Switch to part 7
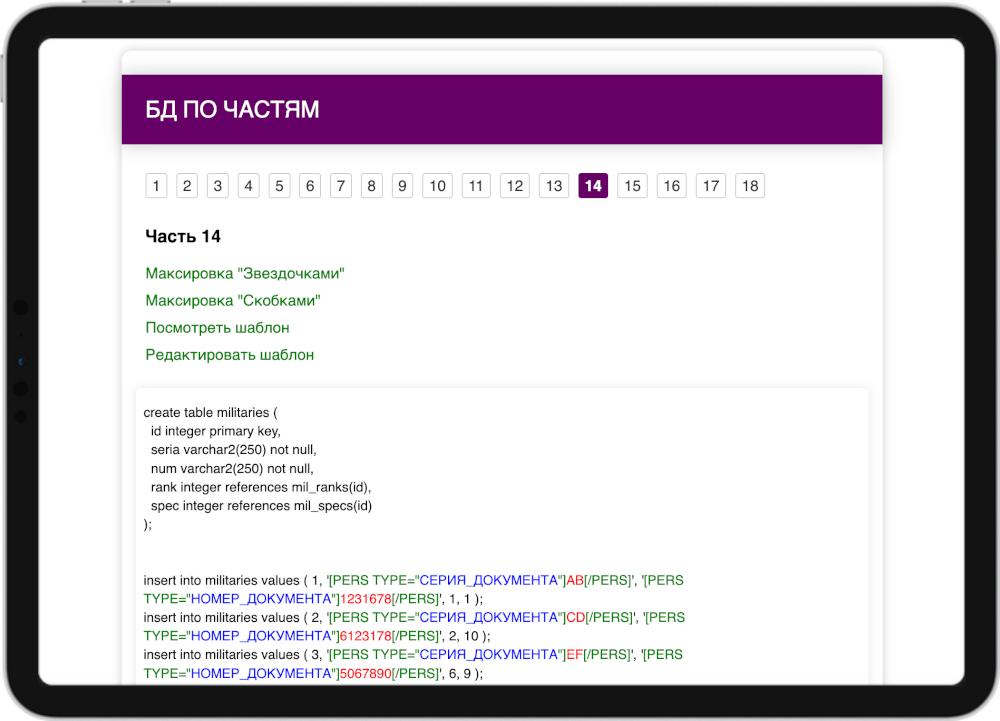1000x721 pixels. 341,186
